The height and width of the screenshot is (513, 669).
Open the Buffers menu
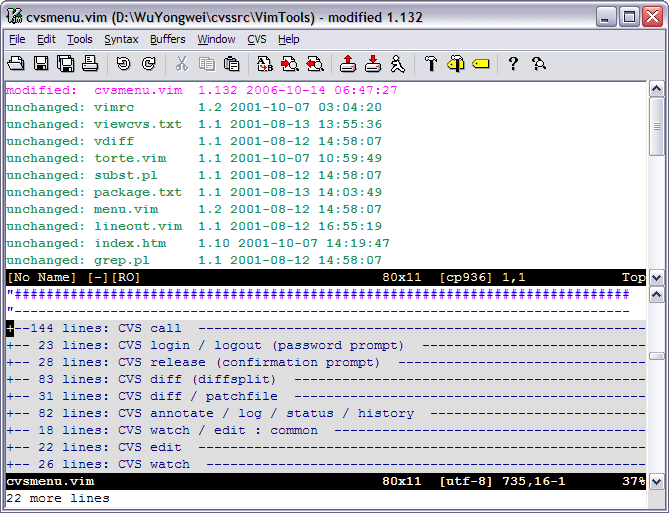point(167,39)
